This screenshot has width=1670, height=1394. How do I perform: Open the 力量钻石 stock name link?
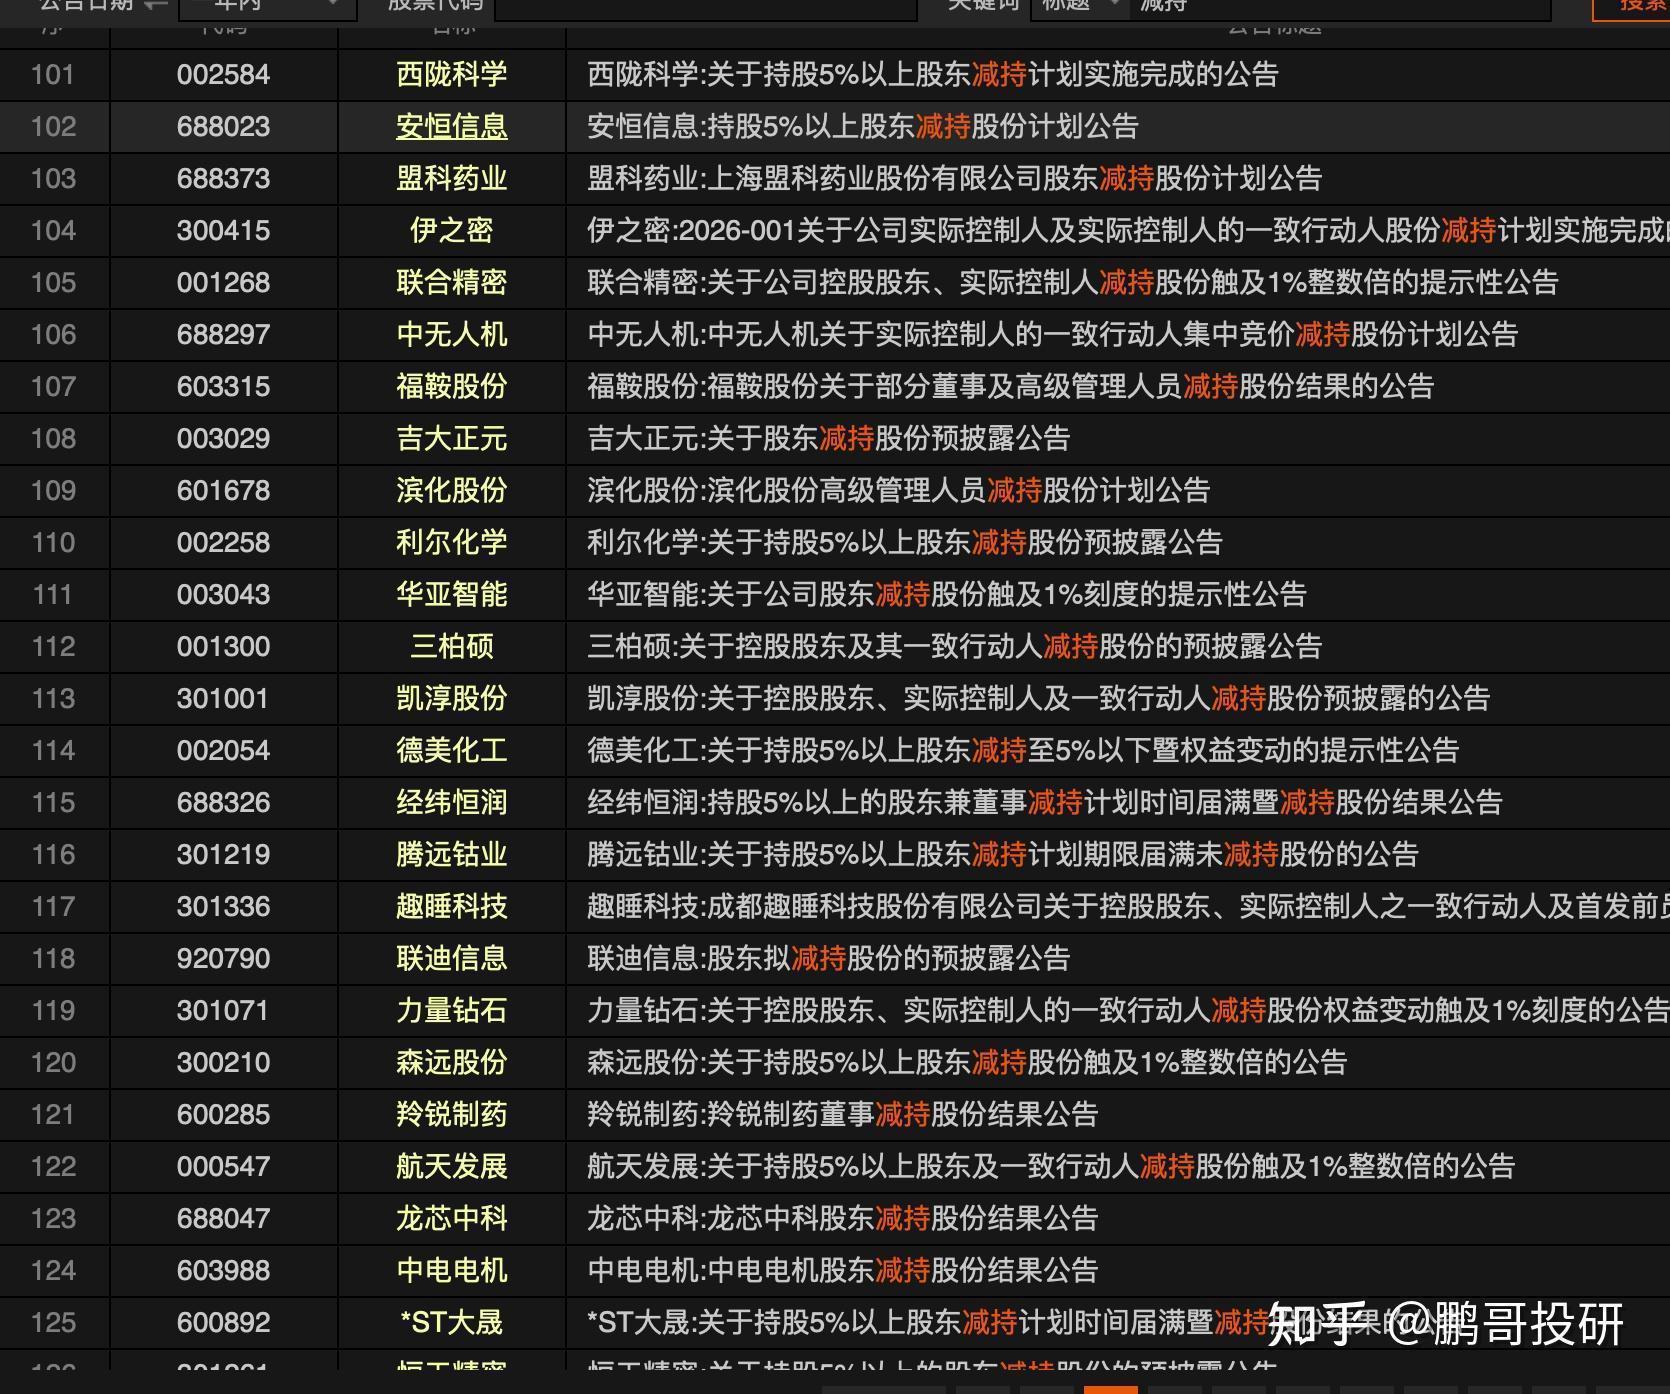click(452, 1011)
